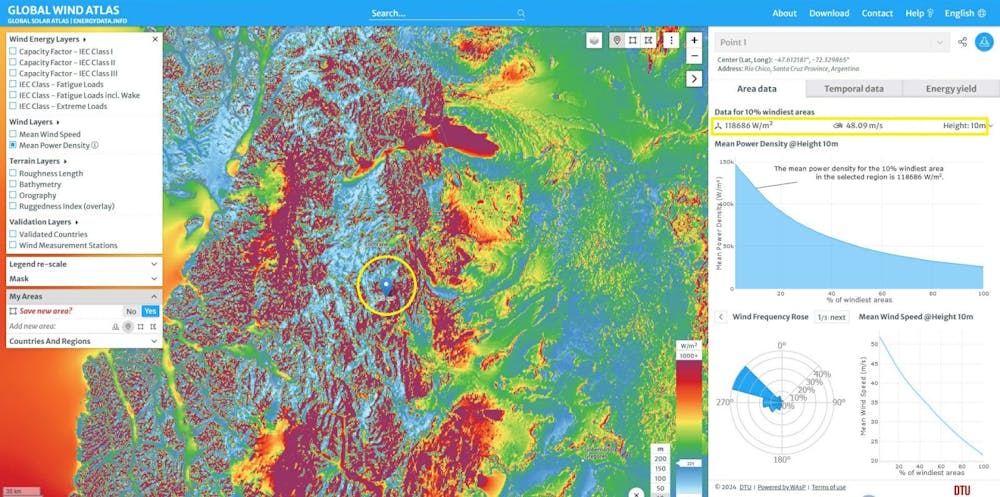Switch to the Temporal data tab
1000x497 pixels.
pos(854,89)
